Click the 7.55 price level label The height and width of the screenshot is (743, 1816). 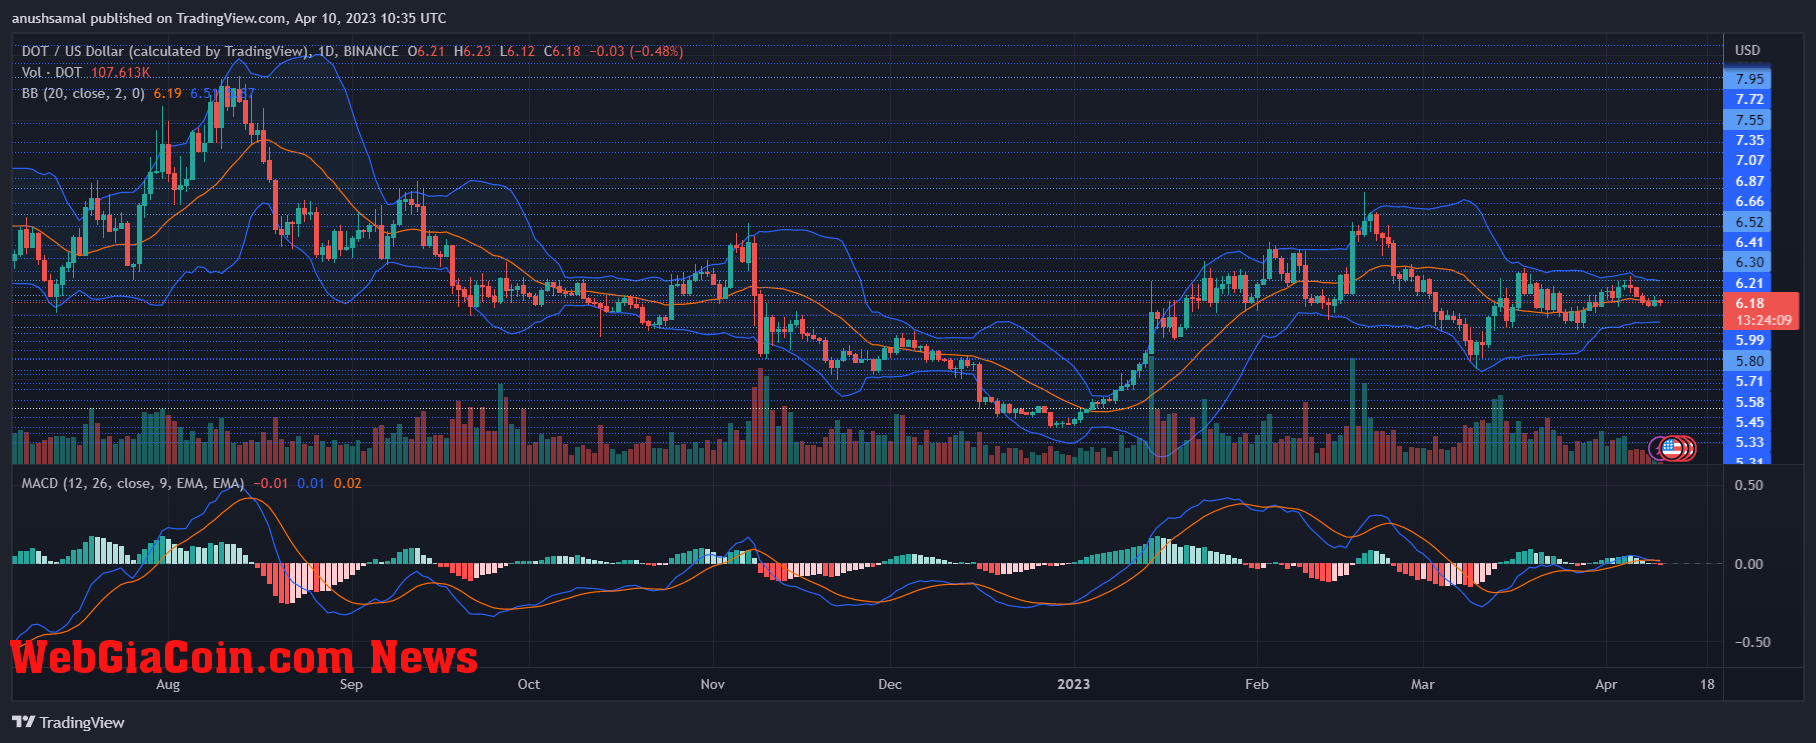(x=1749, y=120)
